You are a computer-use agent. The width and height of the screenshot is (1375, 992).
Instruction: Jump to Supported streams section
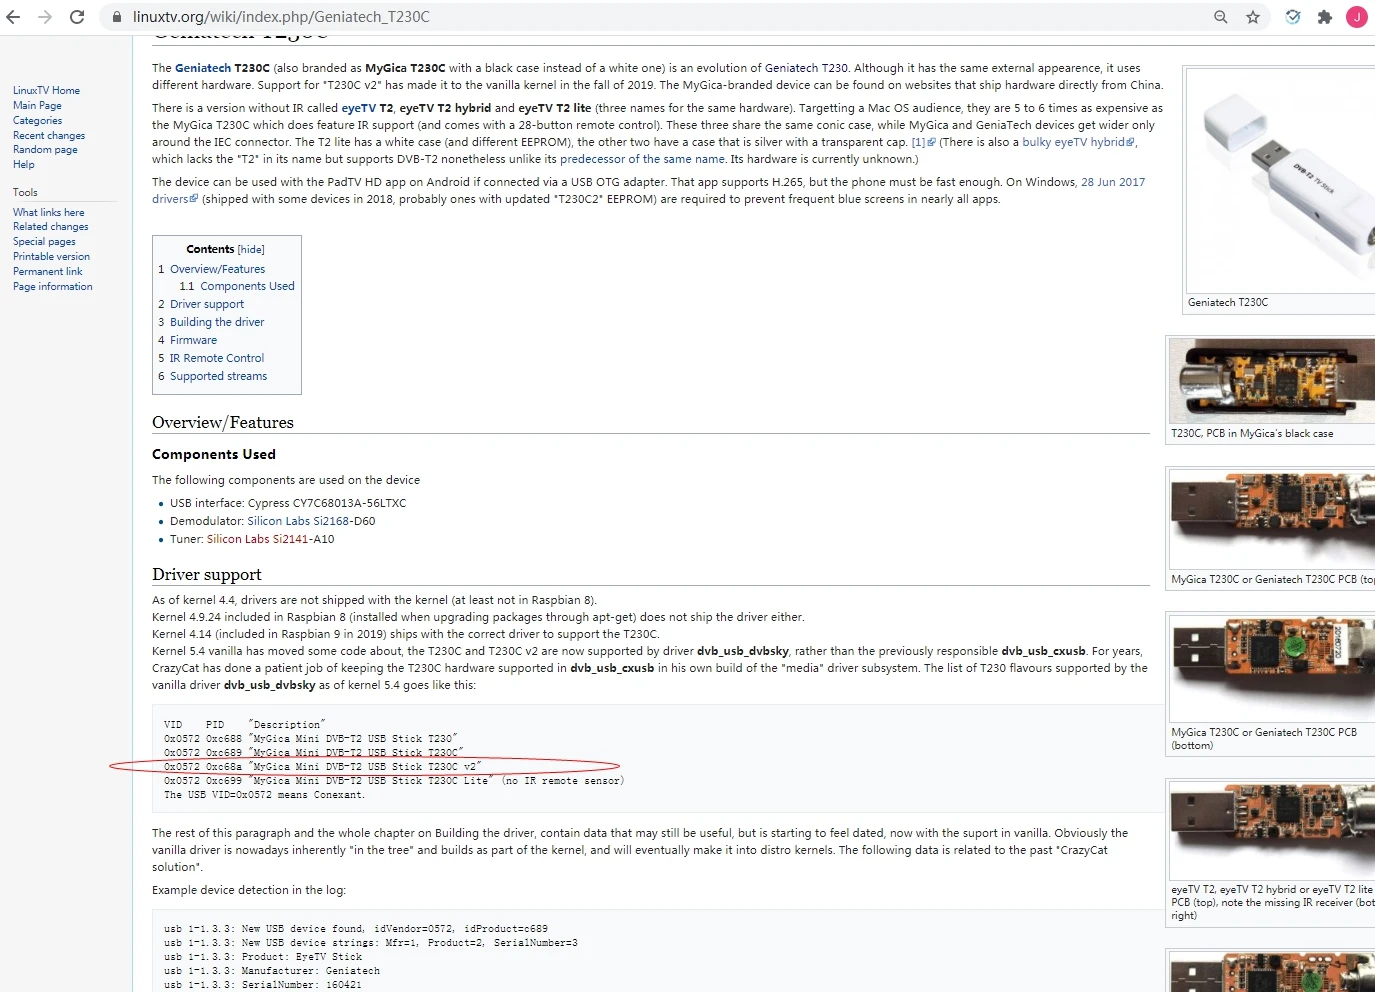[x=218, y=377]
